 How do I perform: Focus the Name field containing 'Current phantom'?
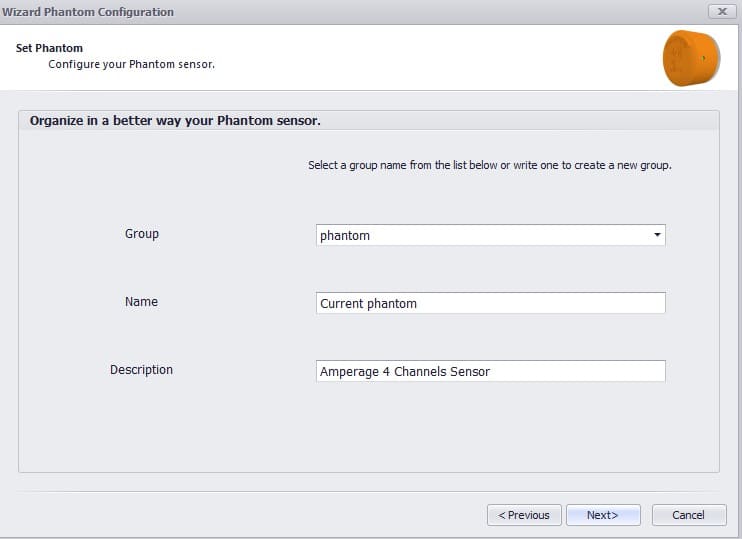pyautogui.click(x=491, y=303)
